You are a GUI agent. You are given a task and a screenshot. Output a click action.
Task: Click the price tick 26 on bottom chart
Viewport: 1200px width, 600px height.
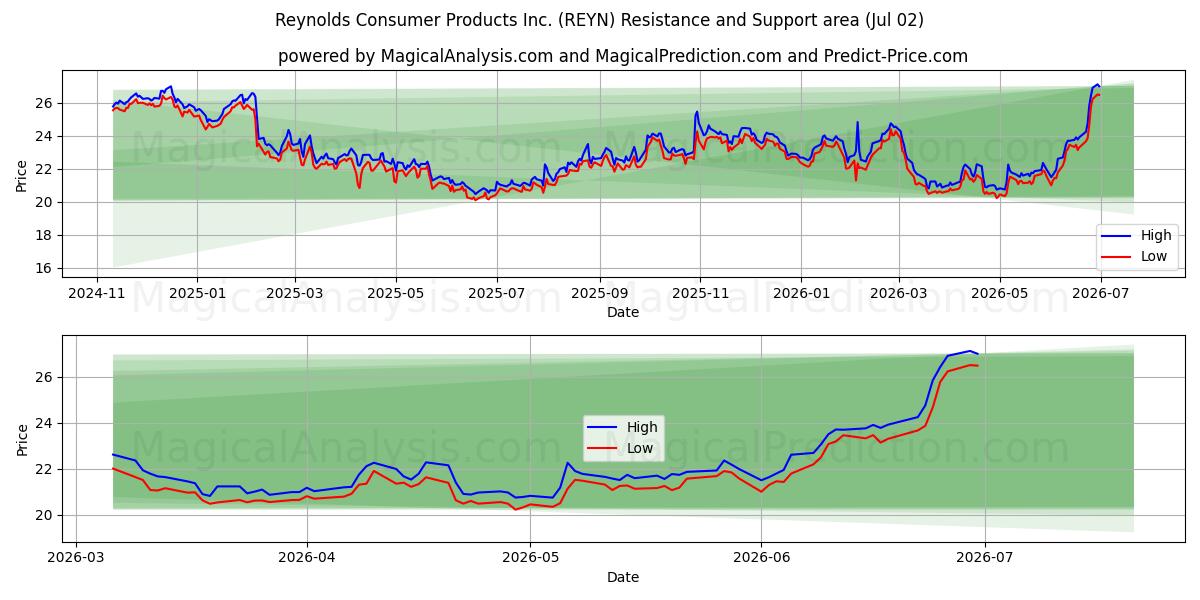coord(46,377)
